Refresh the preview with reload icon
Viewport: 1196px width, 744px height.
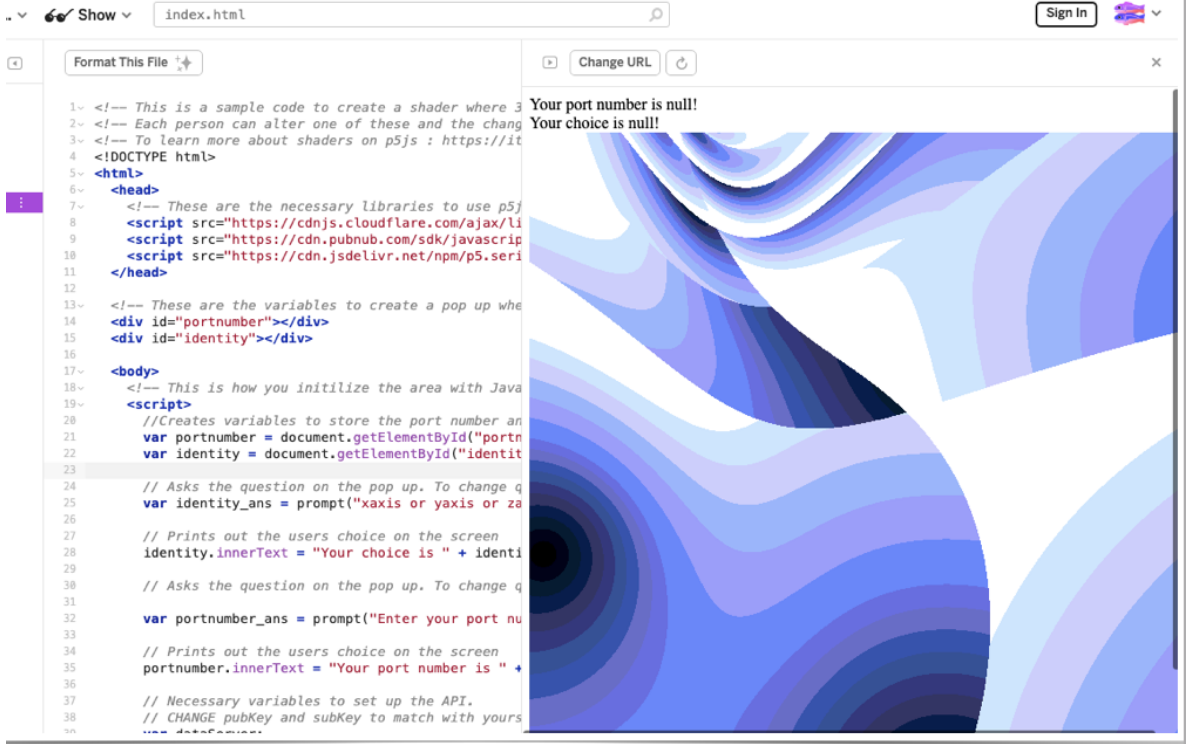point(681,63)
